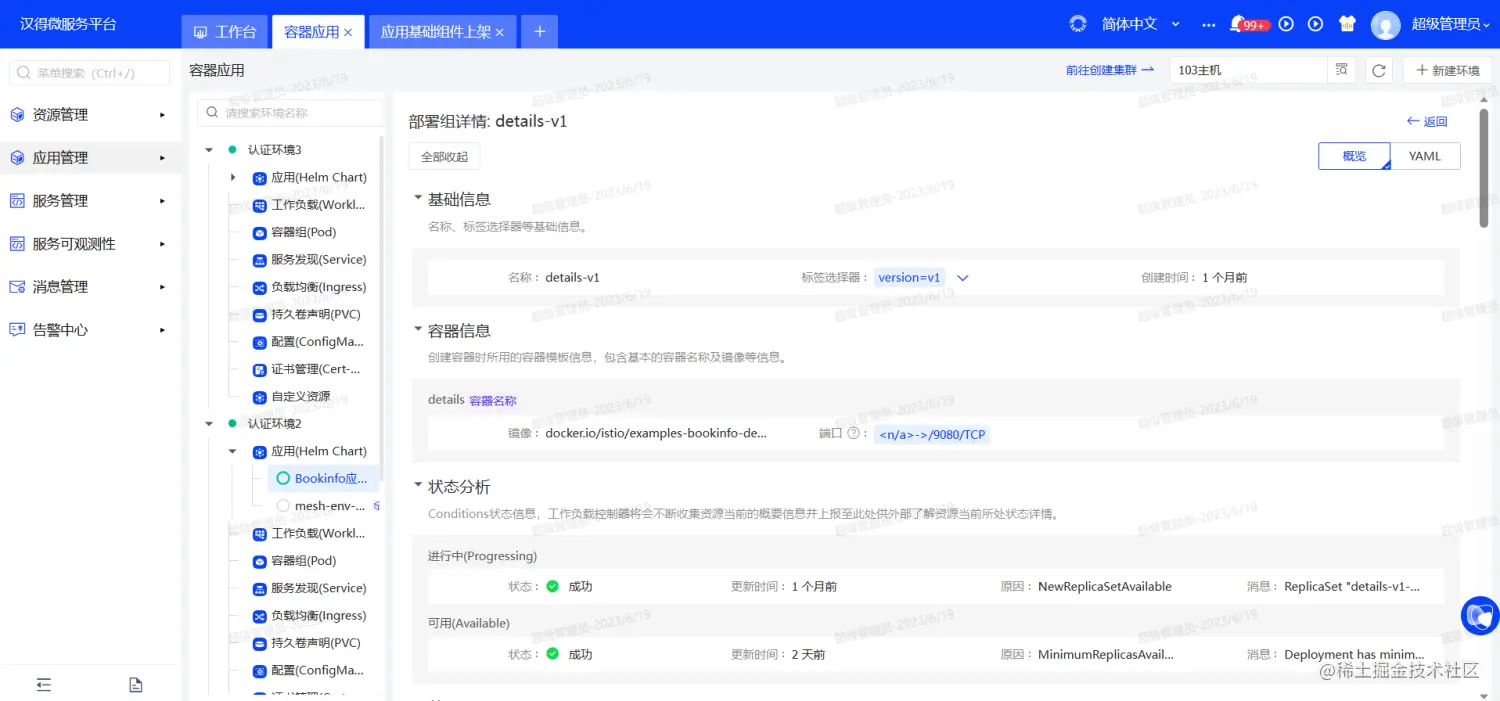Open the 超级管理员 user dropdown

1451,24
